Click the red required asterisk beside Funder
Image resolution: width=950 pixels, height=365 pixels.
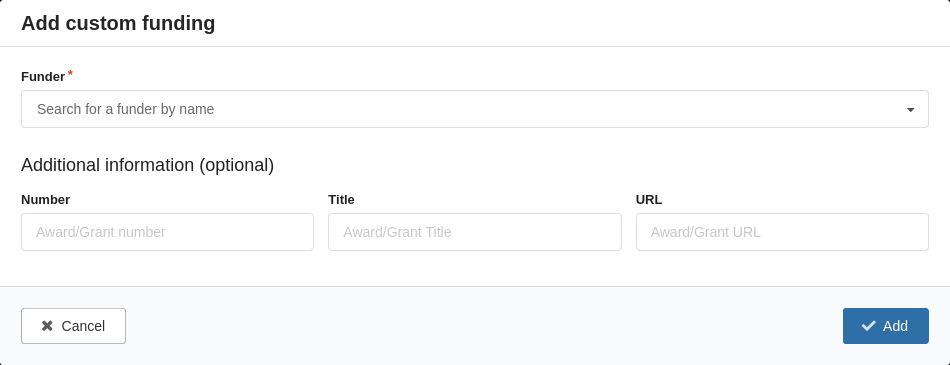(x=70, y=73)
